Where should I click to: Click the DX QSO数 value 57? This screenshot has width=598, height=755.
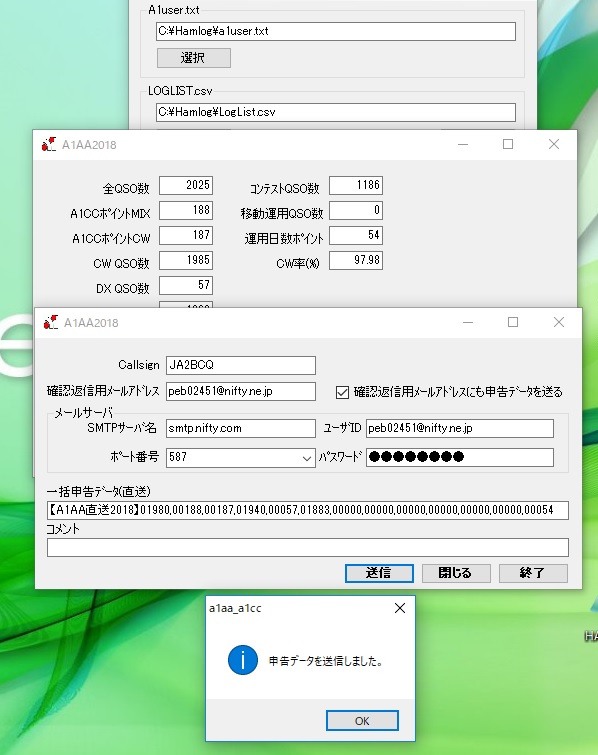186,286
